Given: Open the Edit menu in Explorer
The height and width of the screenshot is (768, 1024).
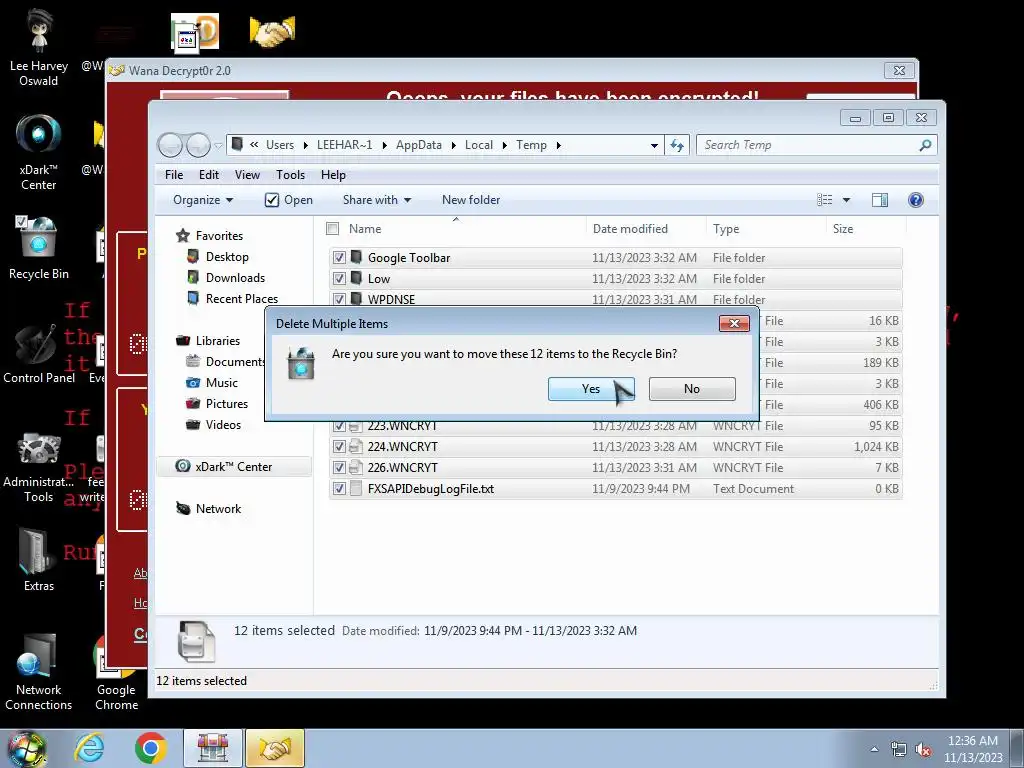Looking at the screenshot, I should (x=209, y=175).
